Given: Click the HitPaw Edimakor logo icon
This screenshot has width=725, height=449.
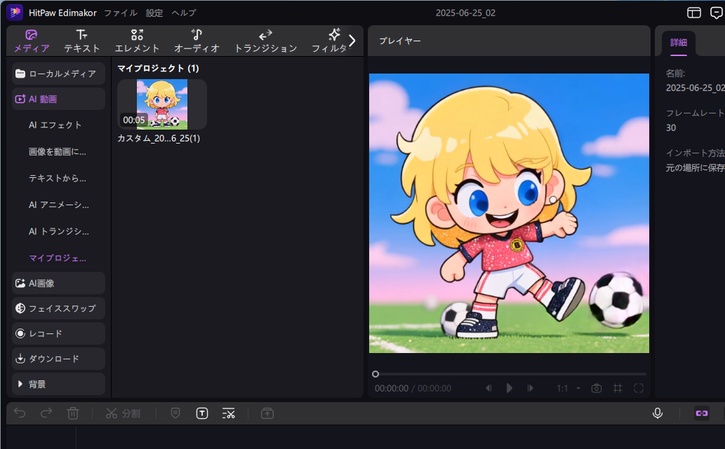Looking at the screenshot, I should pyautogui.click(x=15, y=12).
